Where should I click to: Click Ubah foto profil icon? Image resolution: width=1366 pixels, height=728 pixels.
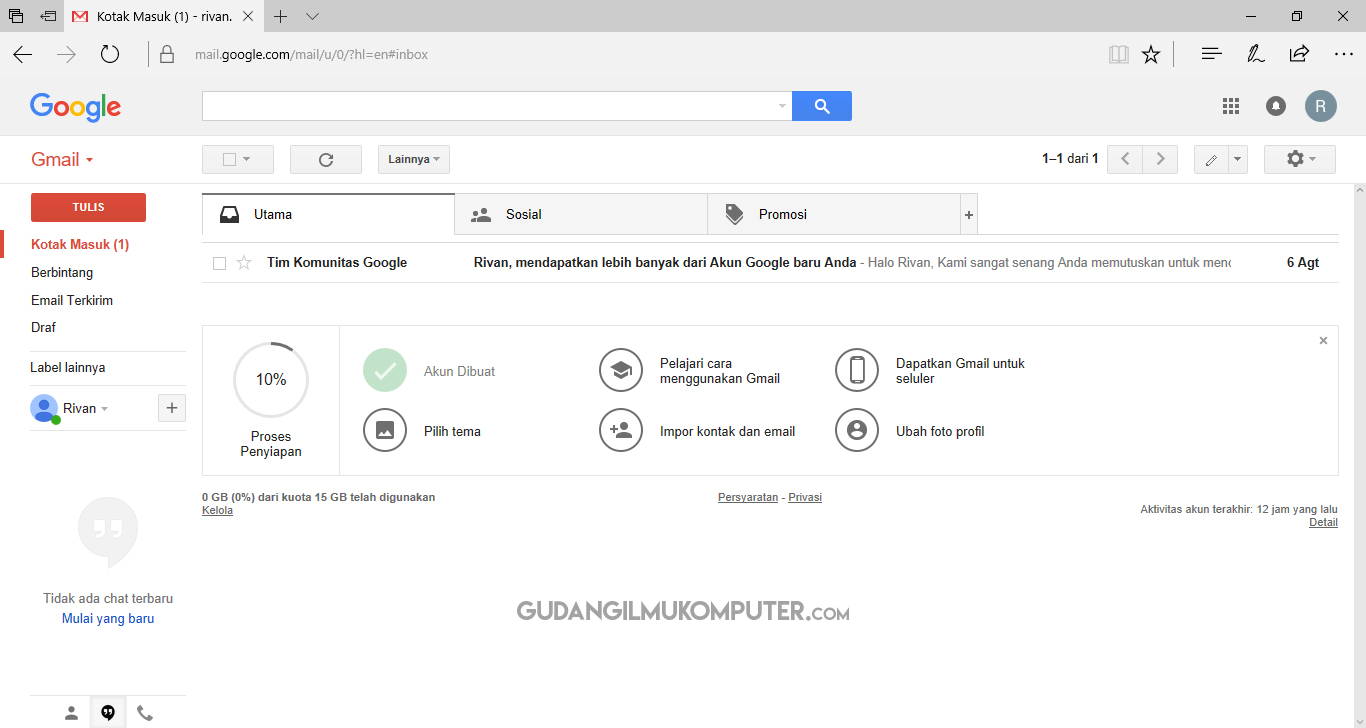[857, 430]
